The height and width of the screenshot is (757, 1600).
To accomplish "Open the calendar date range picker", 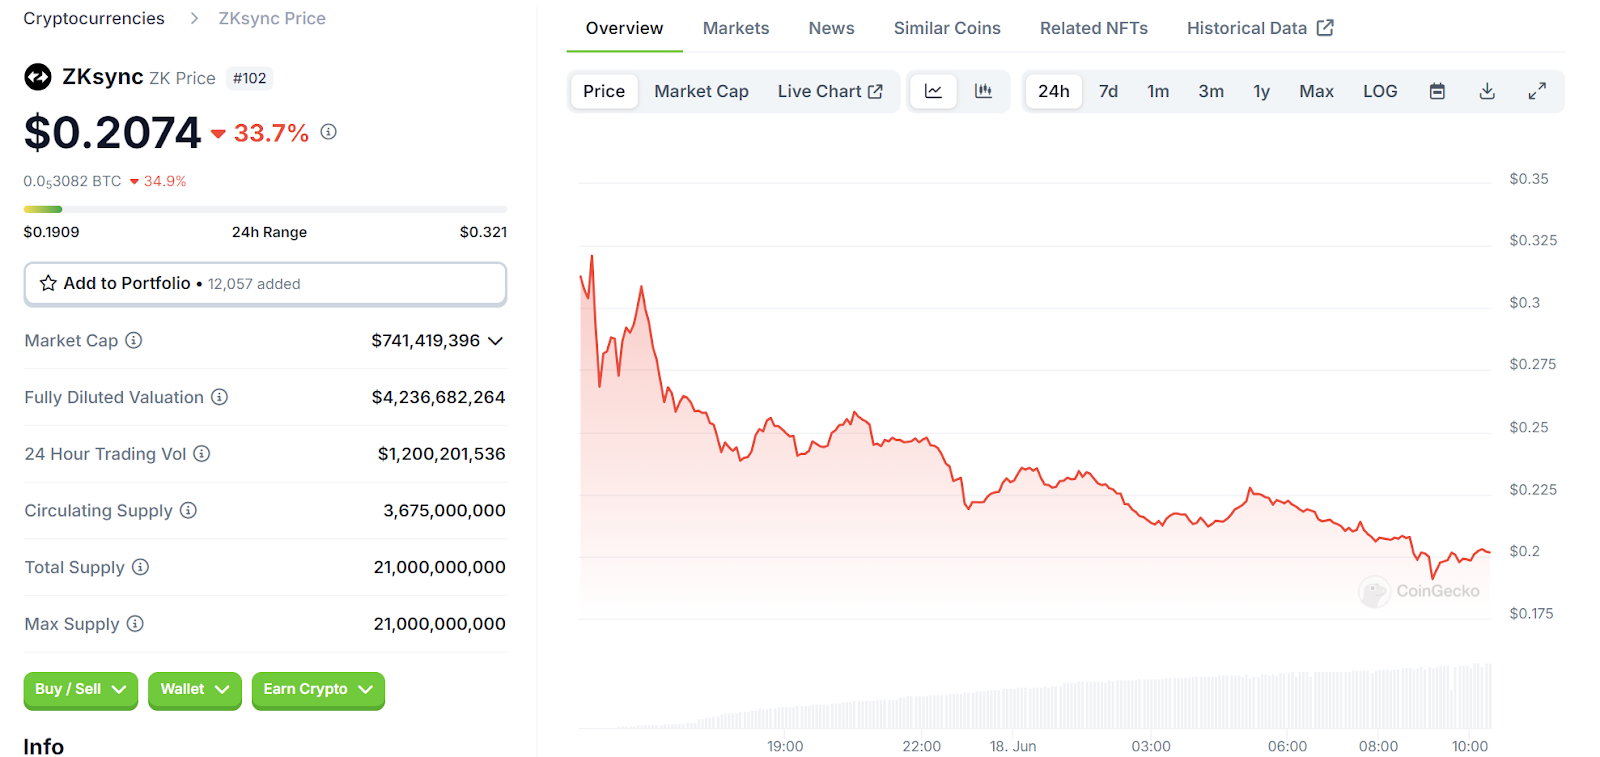I will click(1437, 91).
